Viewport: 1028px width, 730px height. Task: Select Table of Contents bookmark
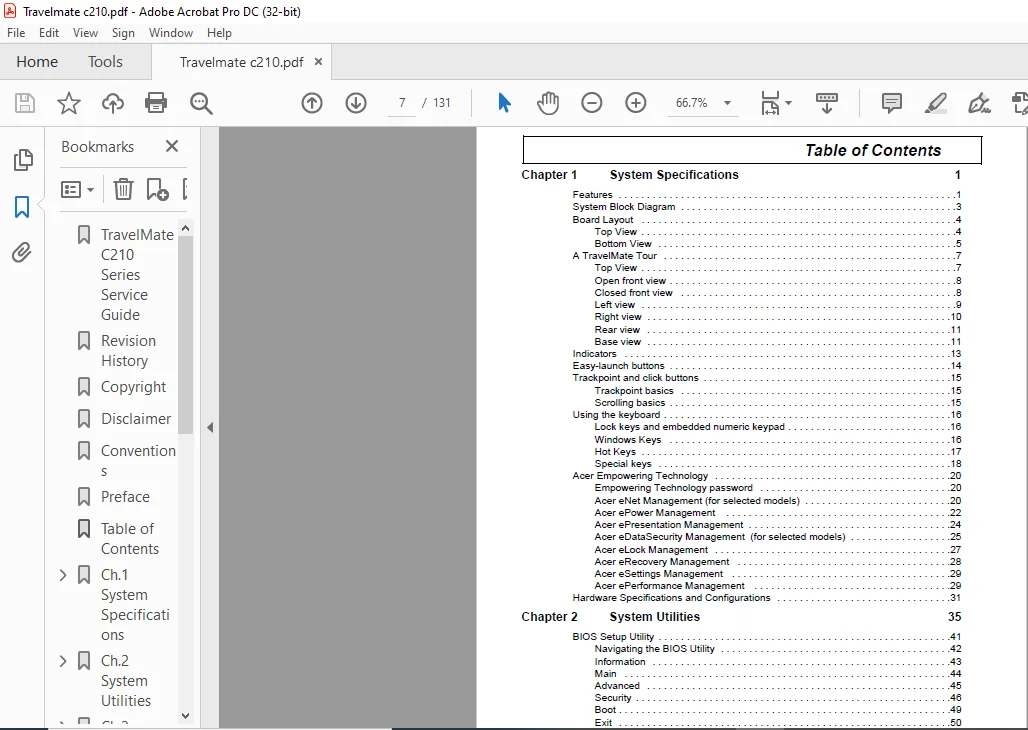[130, 538]
